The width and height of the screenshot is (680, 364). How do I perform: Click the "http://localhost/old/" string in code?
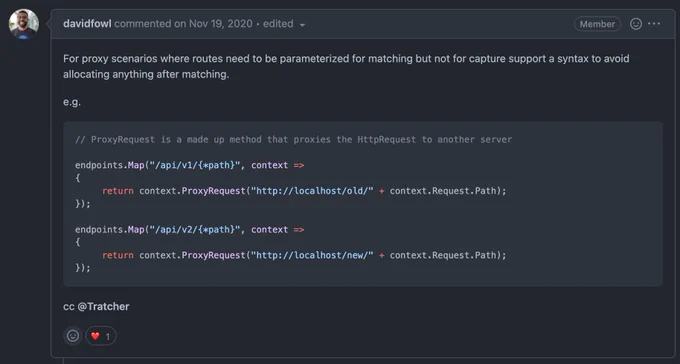pos(312,191)
